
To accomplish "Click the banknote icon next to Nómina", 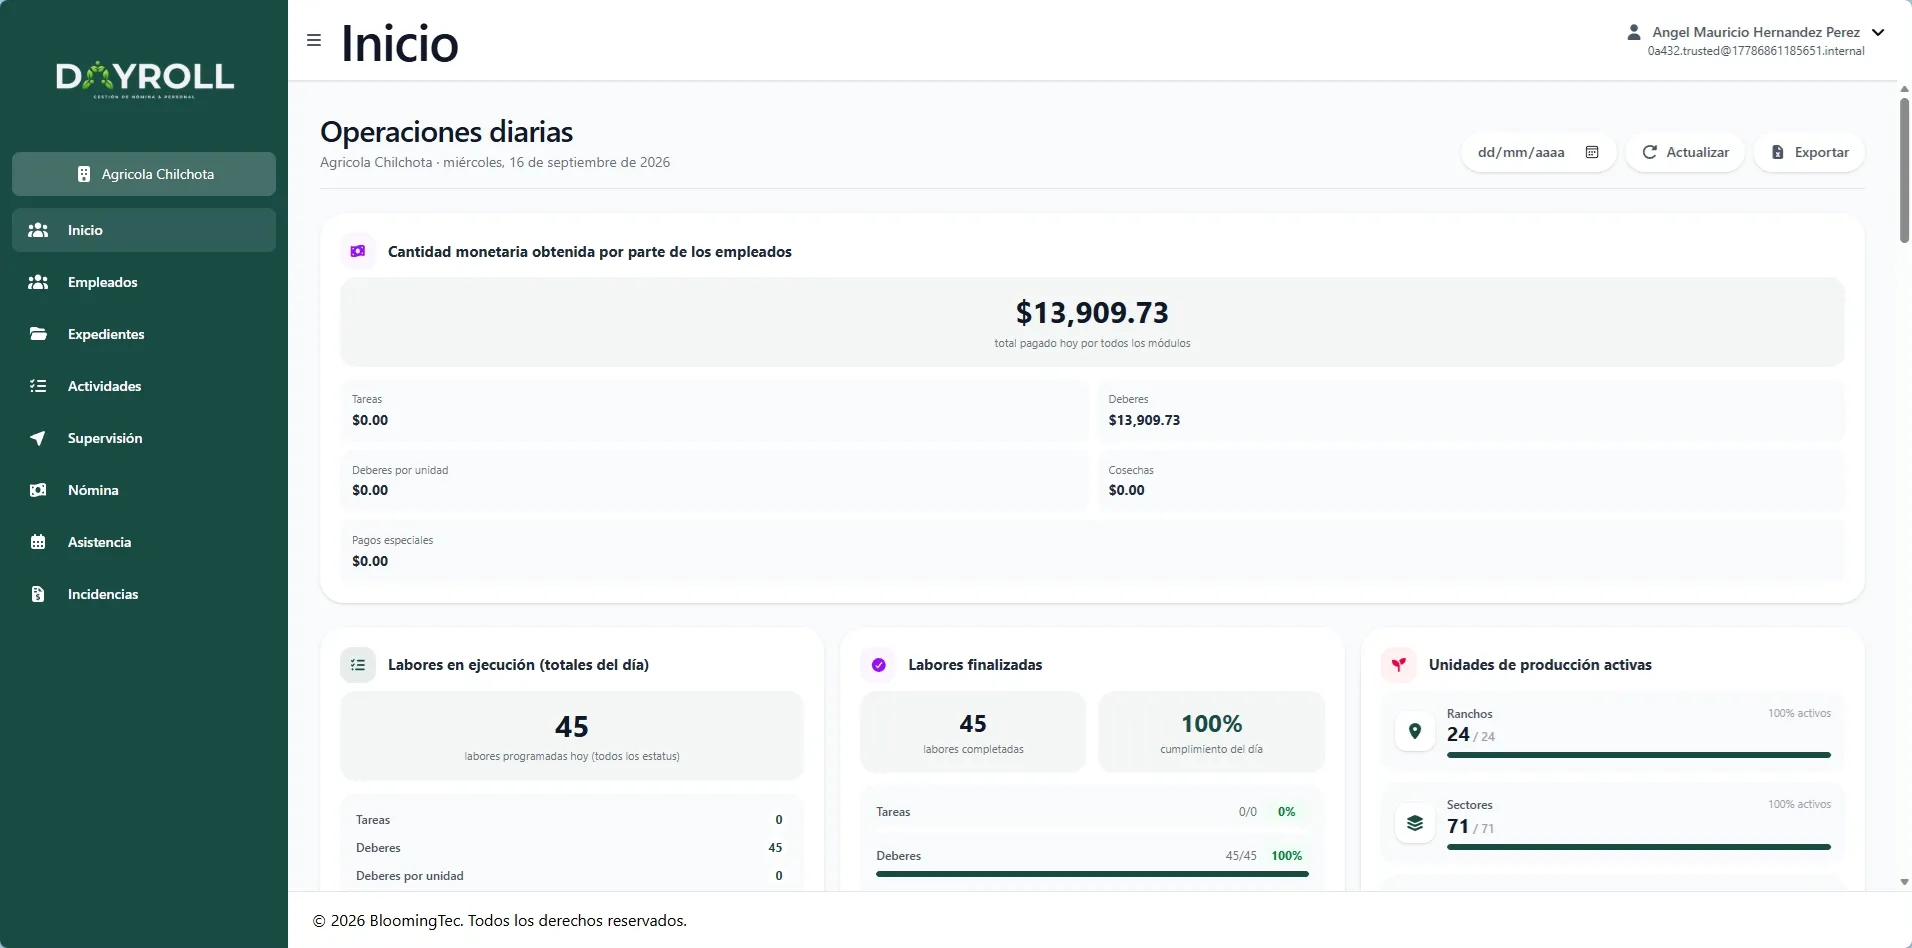I will pyautogui.click(x=38, y=490).
